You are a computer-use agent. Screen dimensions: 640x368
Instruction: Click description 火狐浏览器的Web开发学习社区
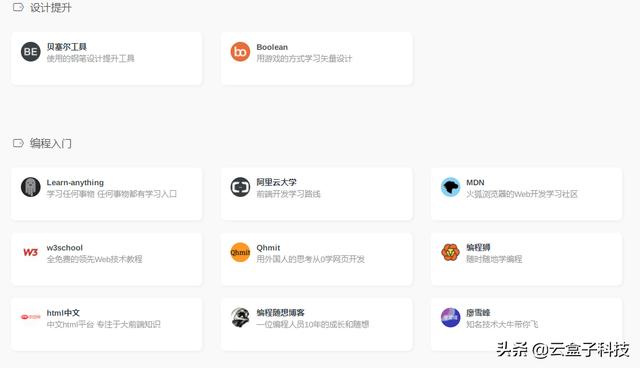click(x=522, y=194)
